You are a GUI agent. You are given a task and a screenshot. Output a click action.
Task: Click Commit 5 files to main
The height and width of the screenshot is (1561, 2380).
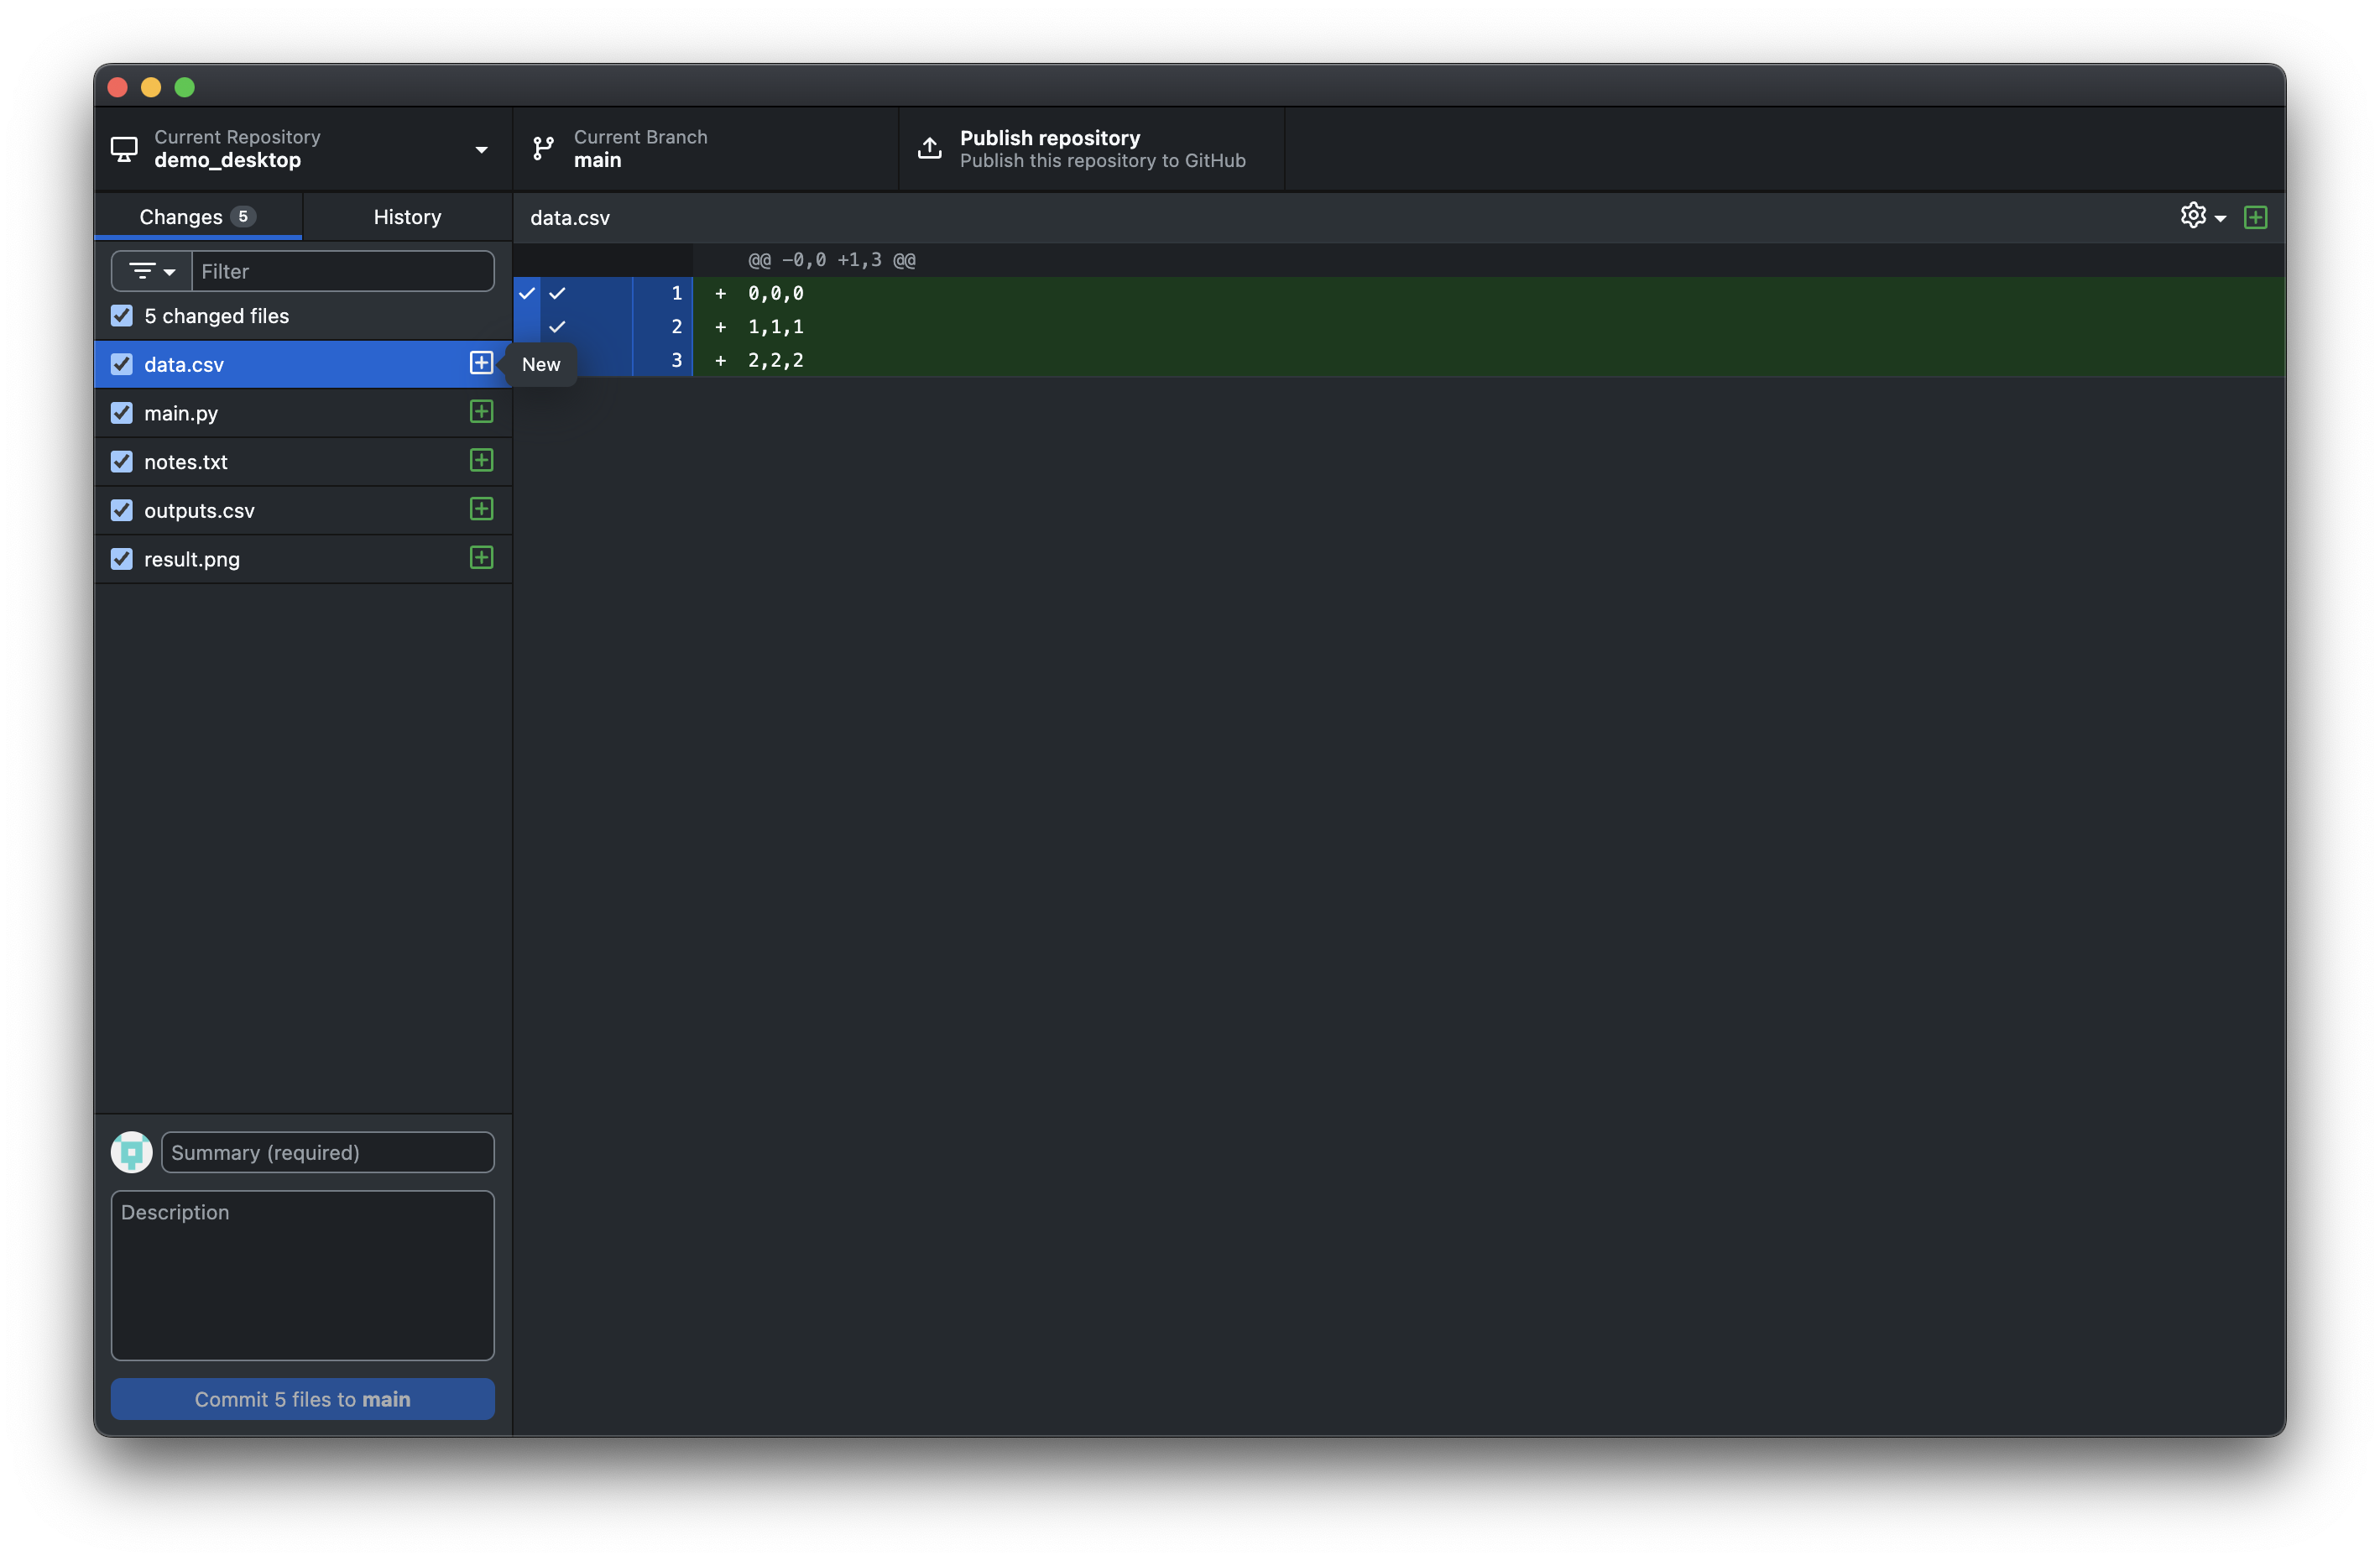click(303, 1398)
